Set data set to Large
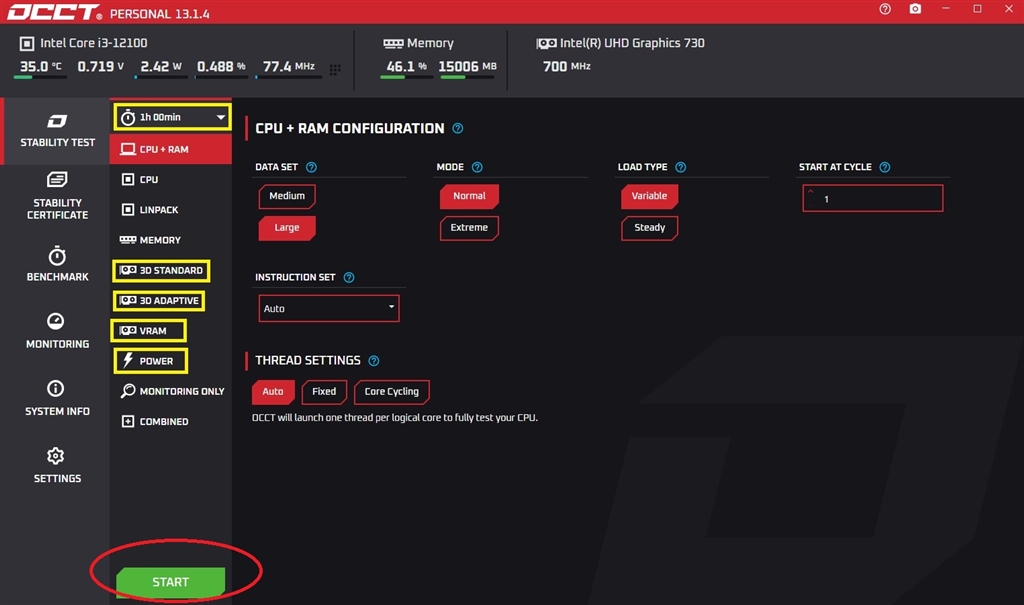 pos(287,228)
